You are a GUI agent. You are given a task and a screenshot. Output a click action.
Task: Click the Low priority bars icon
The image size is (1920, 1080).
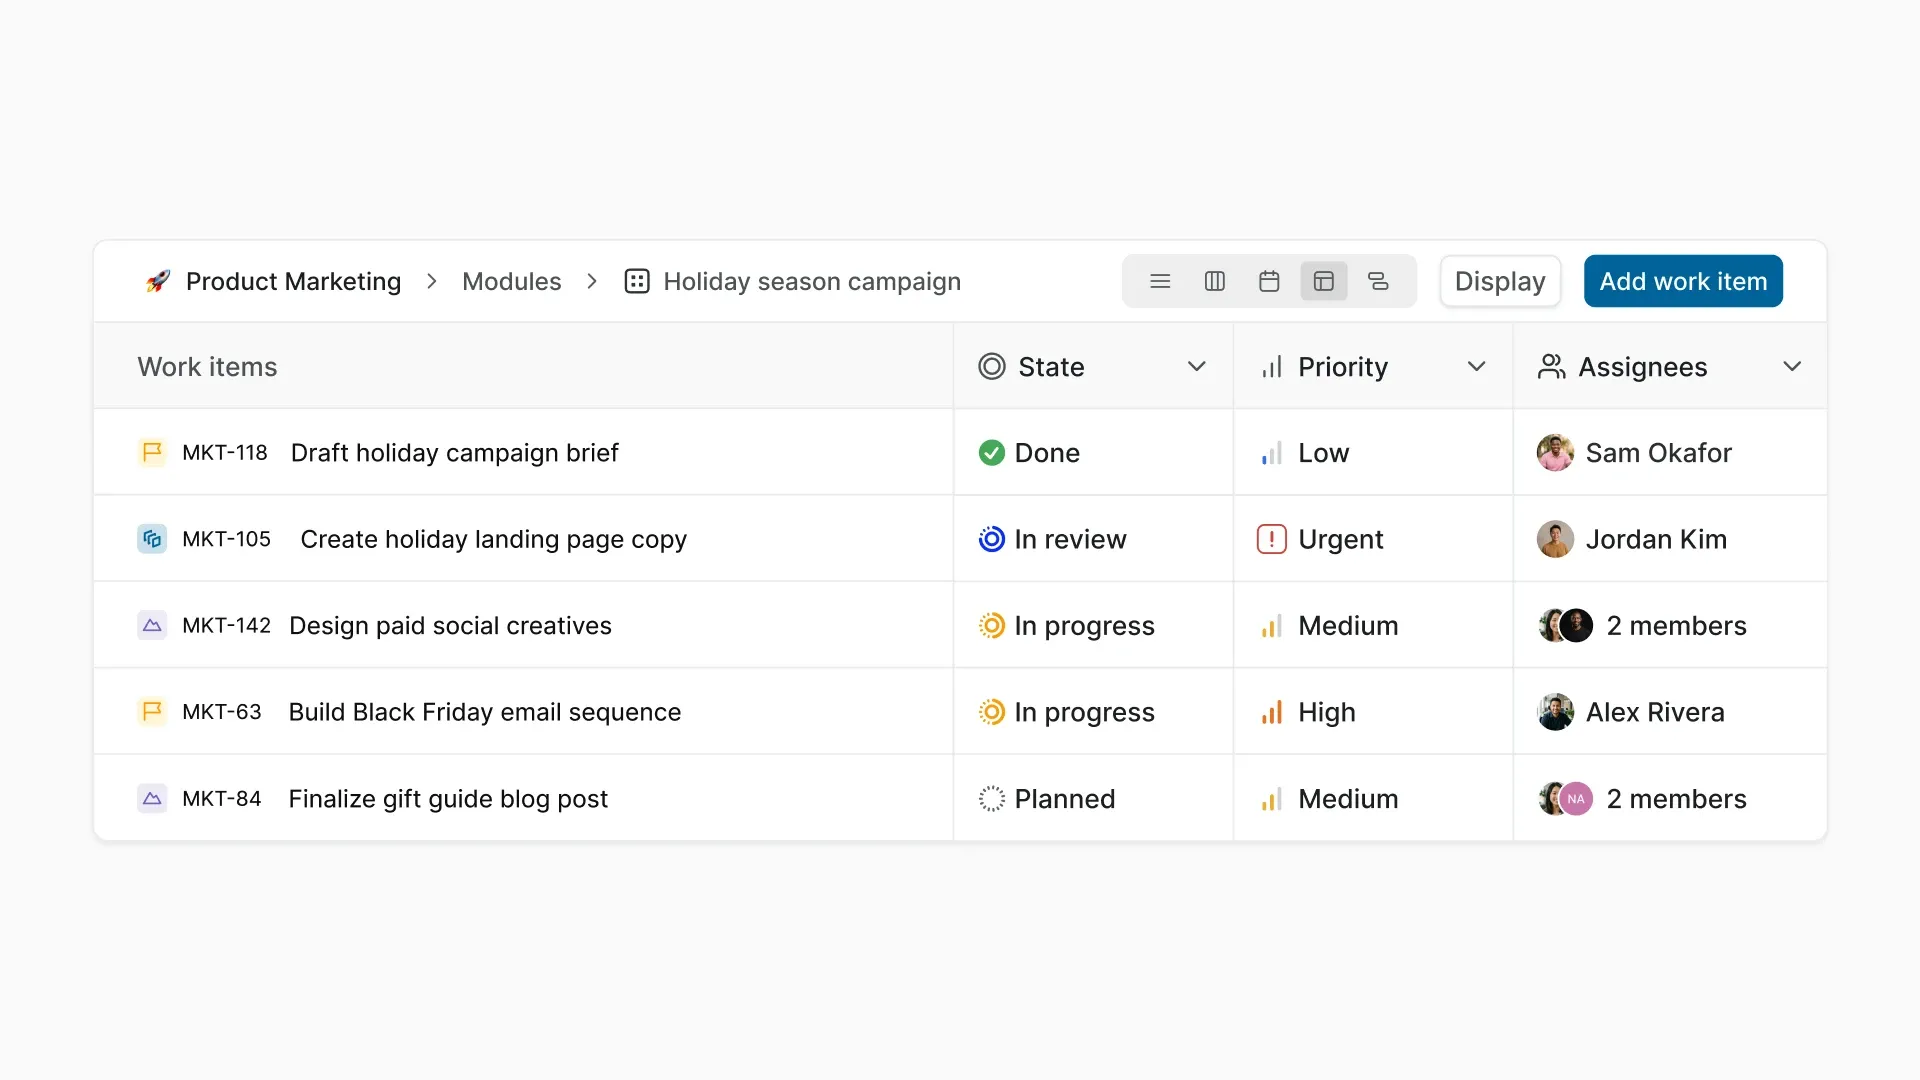tap(1272, 453)
